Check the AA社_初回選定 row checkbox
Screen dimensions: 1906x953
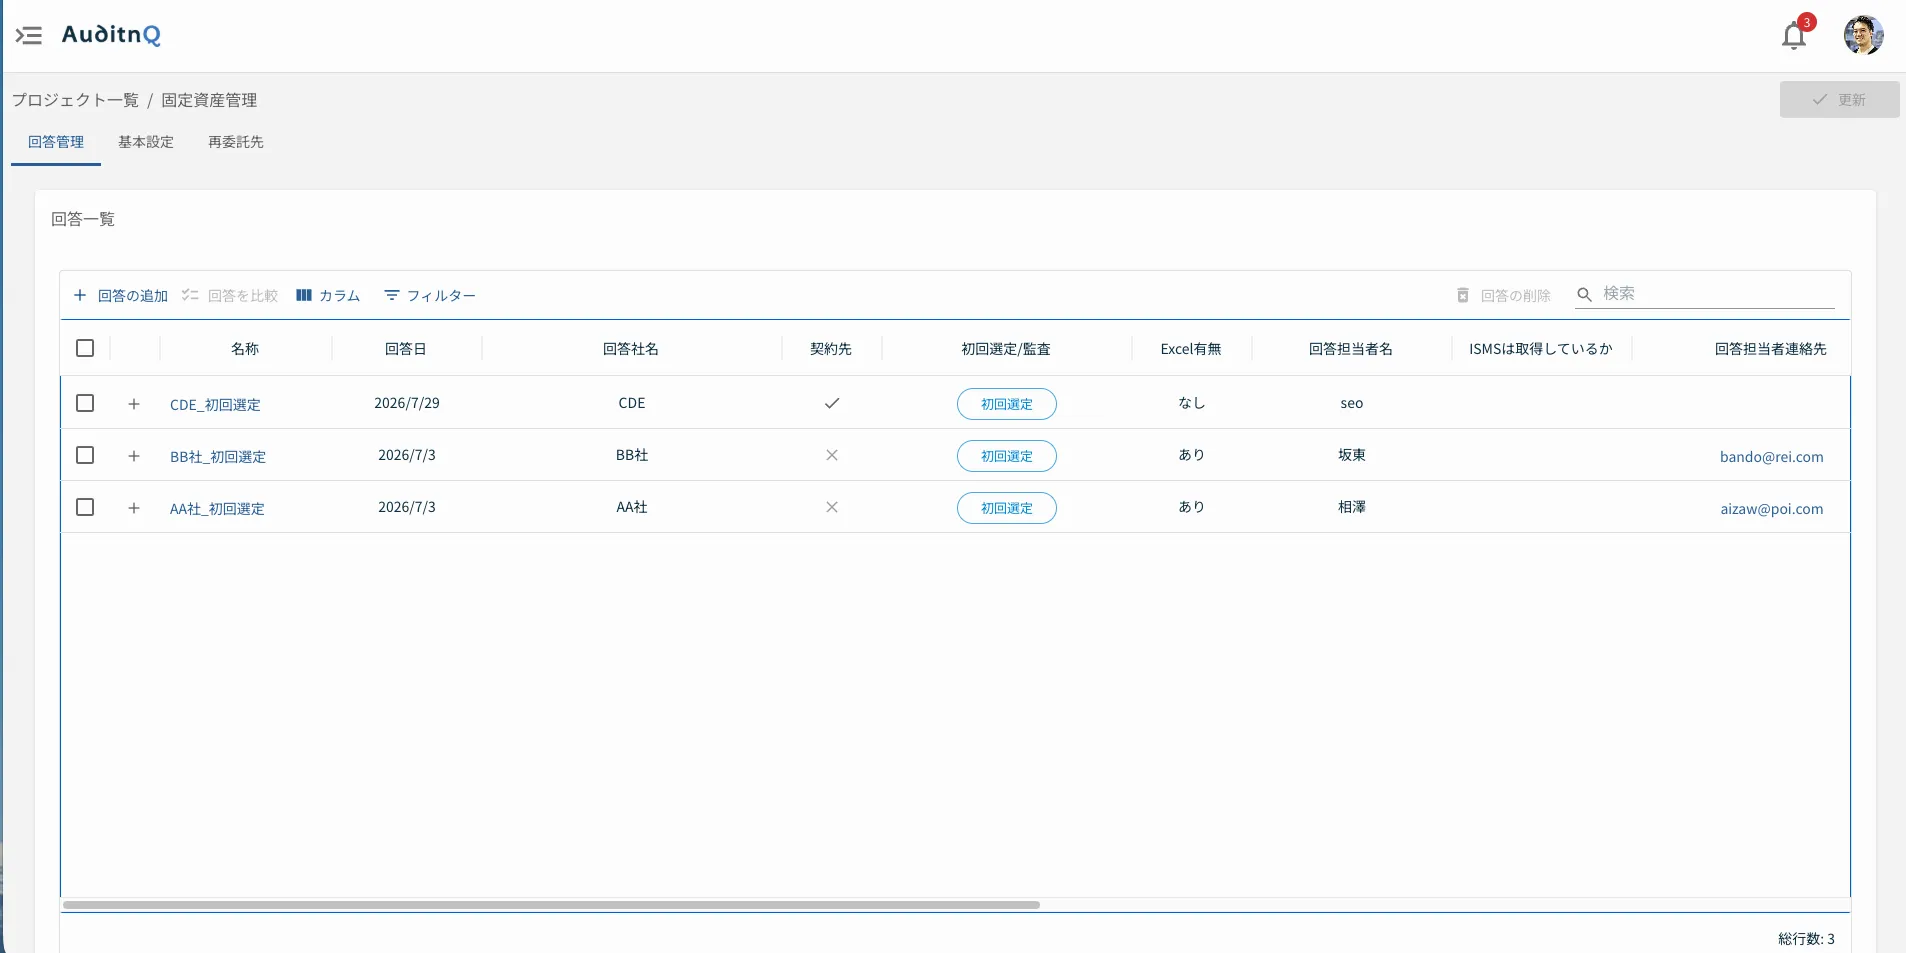pyautogui.click(x=85, y=507)
